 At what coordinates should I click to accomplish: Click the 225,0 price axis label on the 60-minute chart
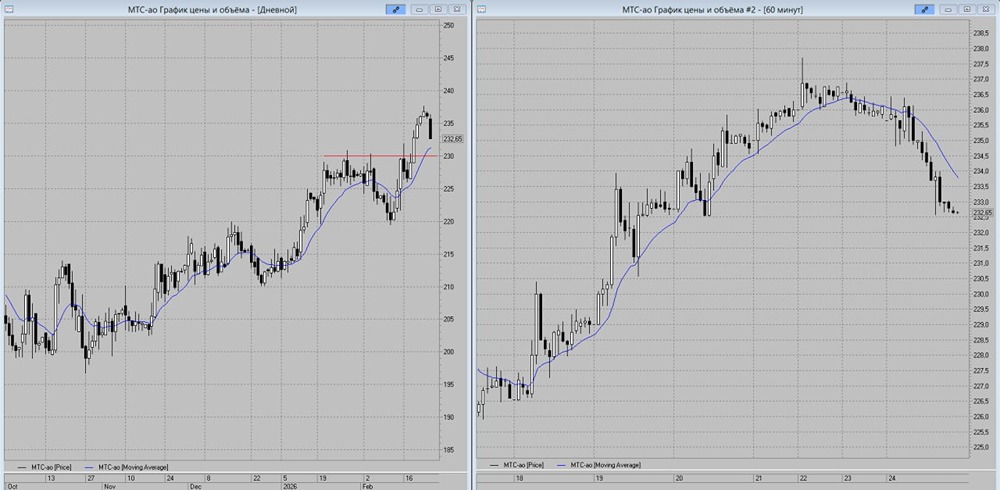981,448
